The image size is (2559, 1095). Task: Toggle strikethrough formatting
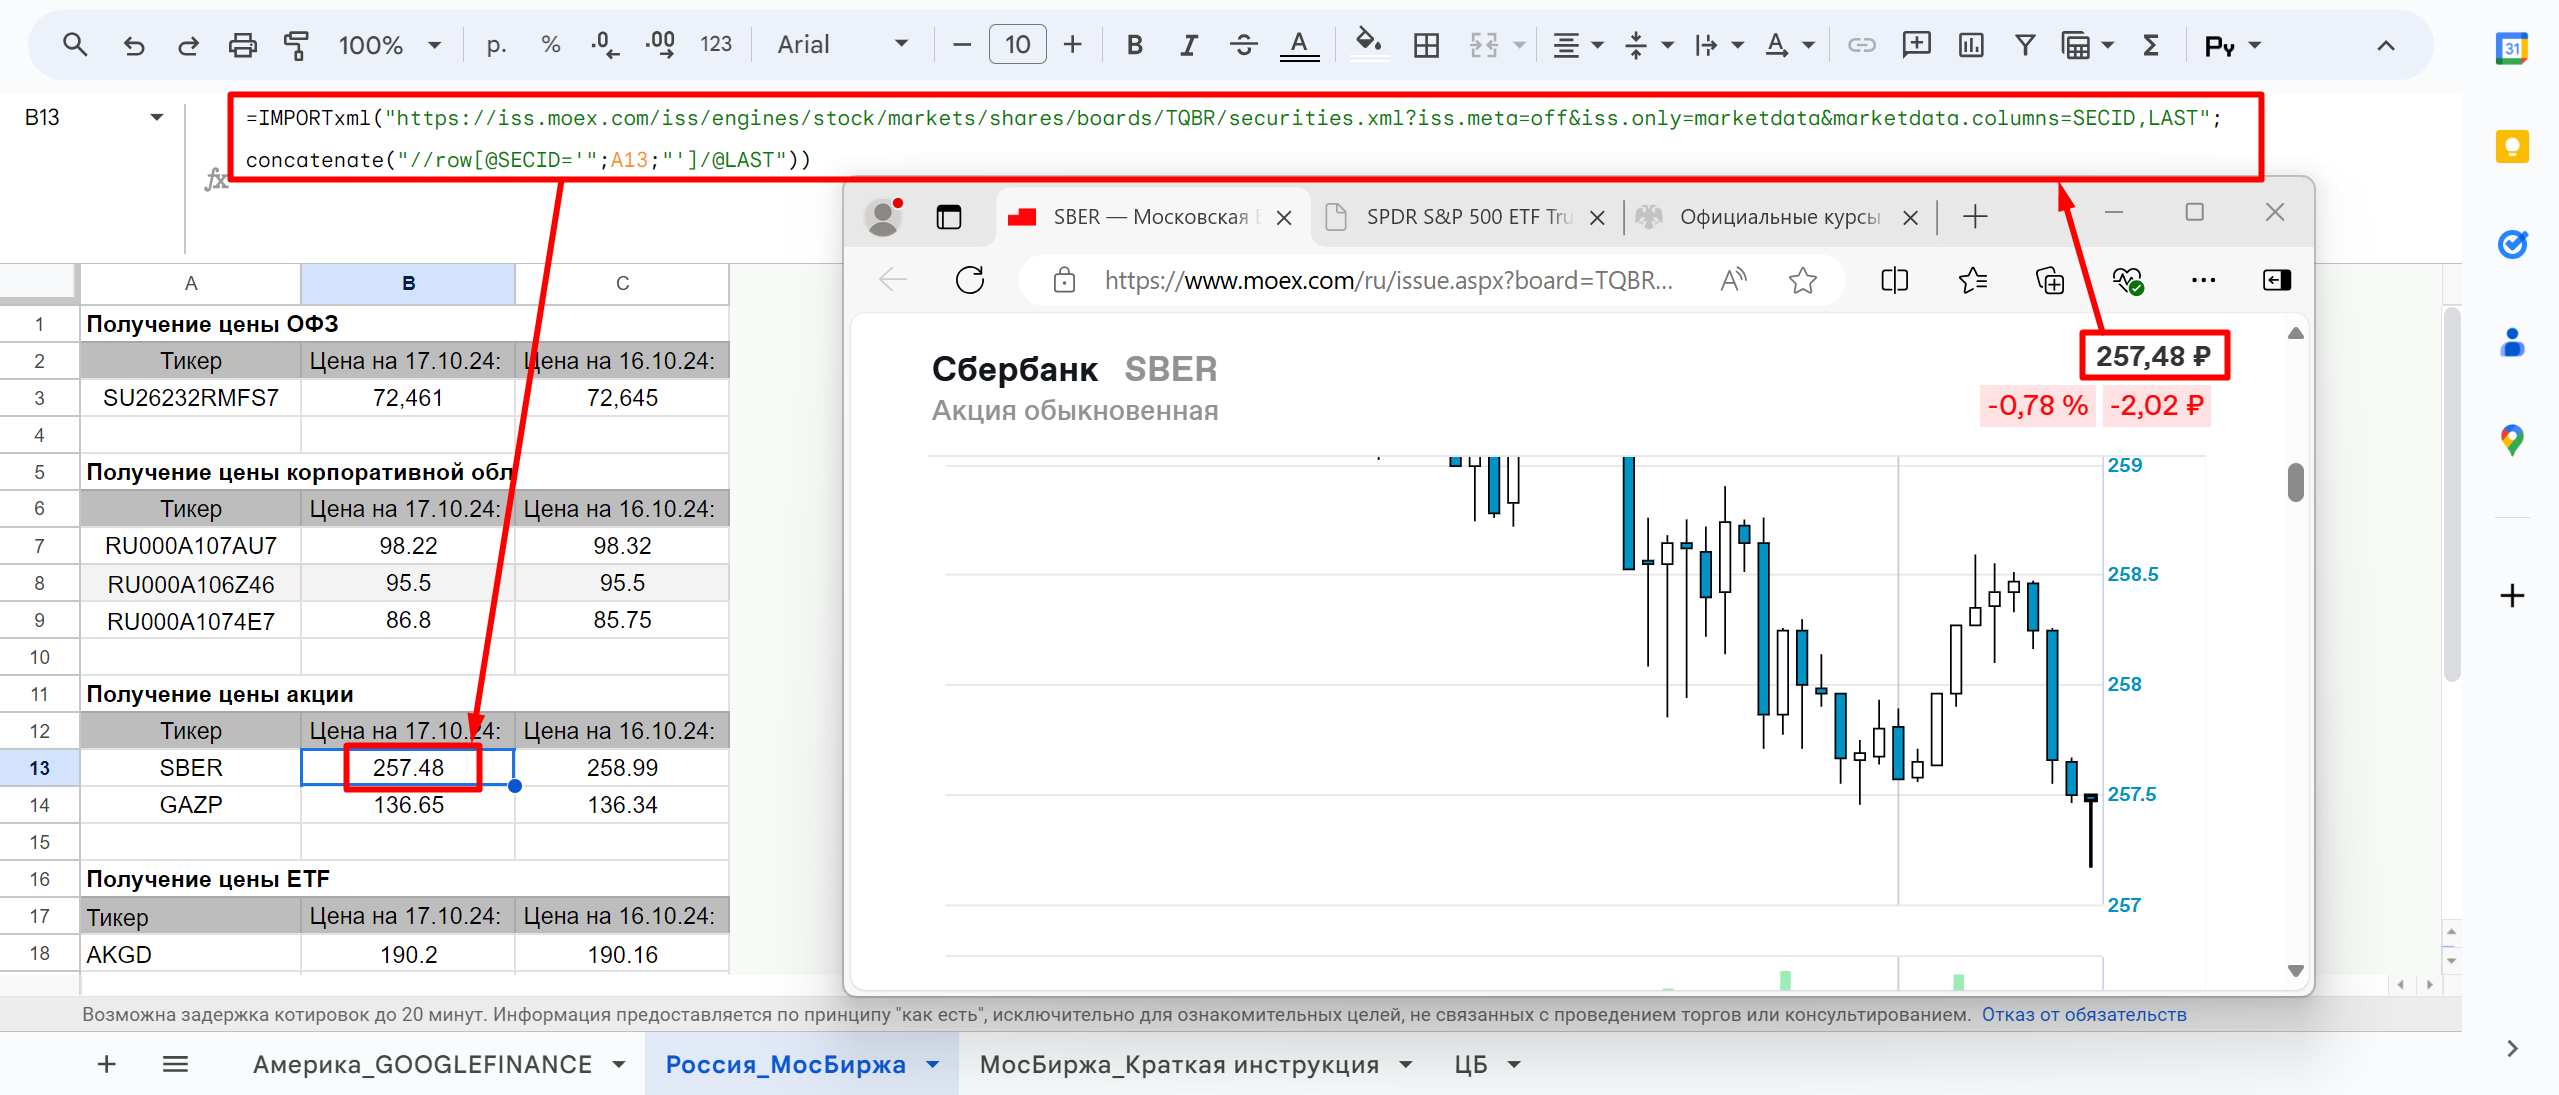click(x=1243, y=45)
